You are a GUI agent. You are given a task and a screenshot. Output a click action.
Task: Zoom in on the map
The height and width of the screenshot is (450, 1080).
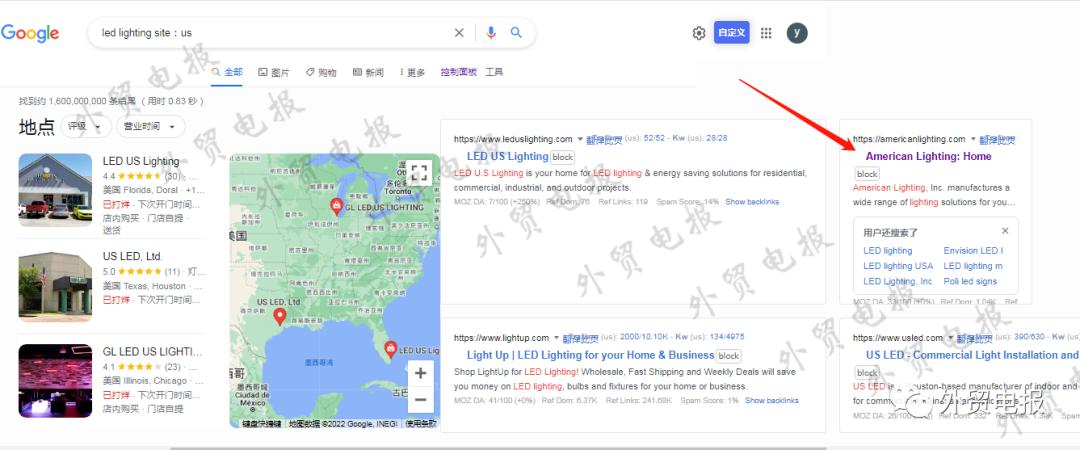coord(420,374)
